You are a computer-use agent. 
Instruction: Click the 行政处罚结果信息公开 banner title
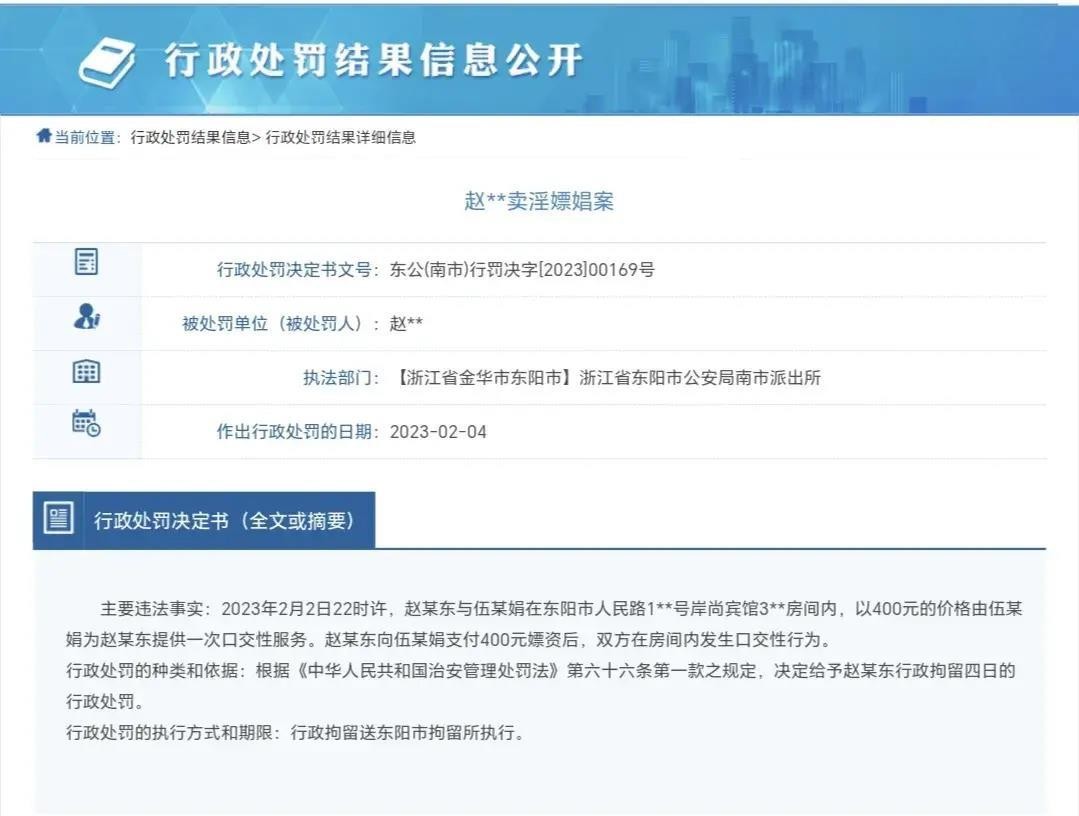372,62
